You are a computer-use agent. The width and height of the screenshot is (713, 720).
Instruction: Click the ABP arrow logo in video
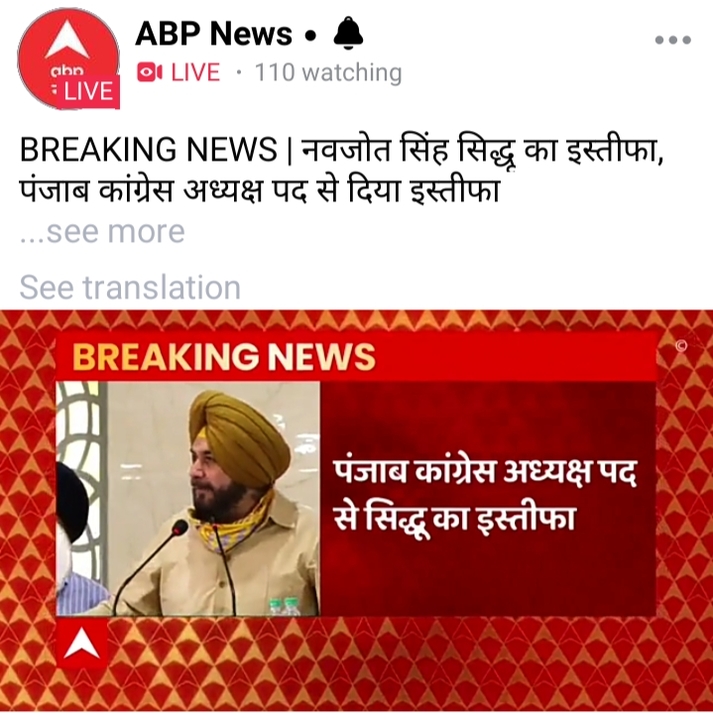pyautogui.click(x=82, y=643)
